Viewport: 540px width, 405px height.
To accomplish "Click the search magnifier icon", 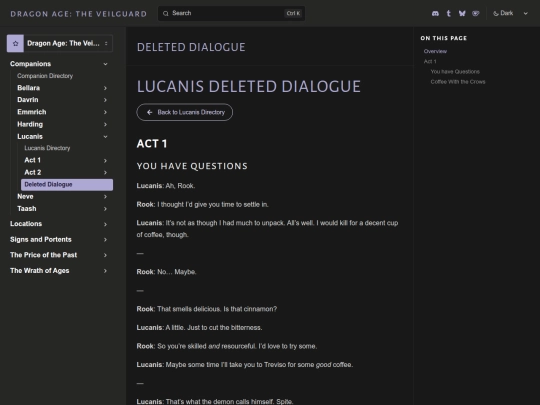I will [166, 13].
